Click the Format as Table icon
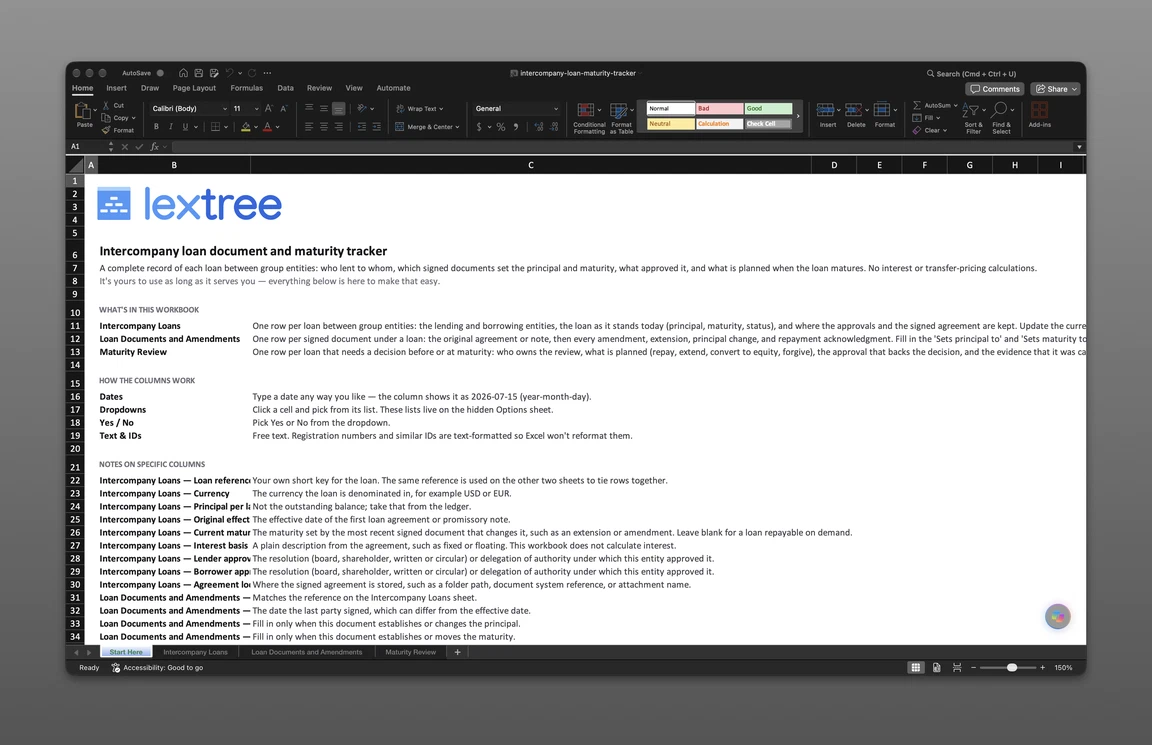 pyautogui.click(x=619, y=111)
